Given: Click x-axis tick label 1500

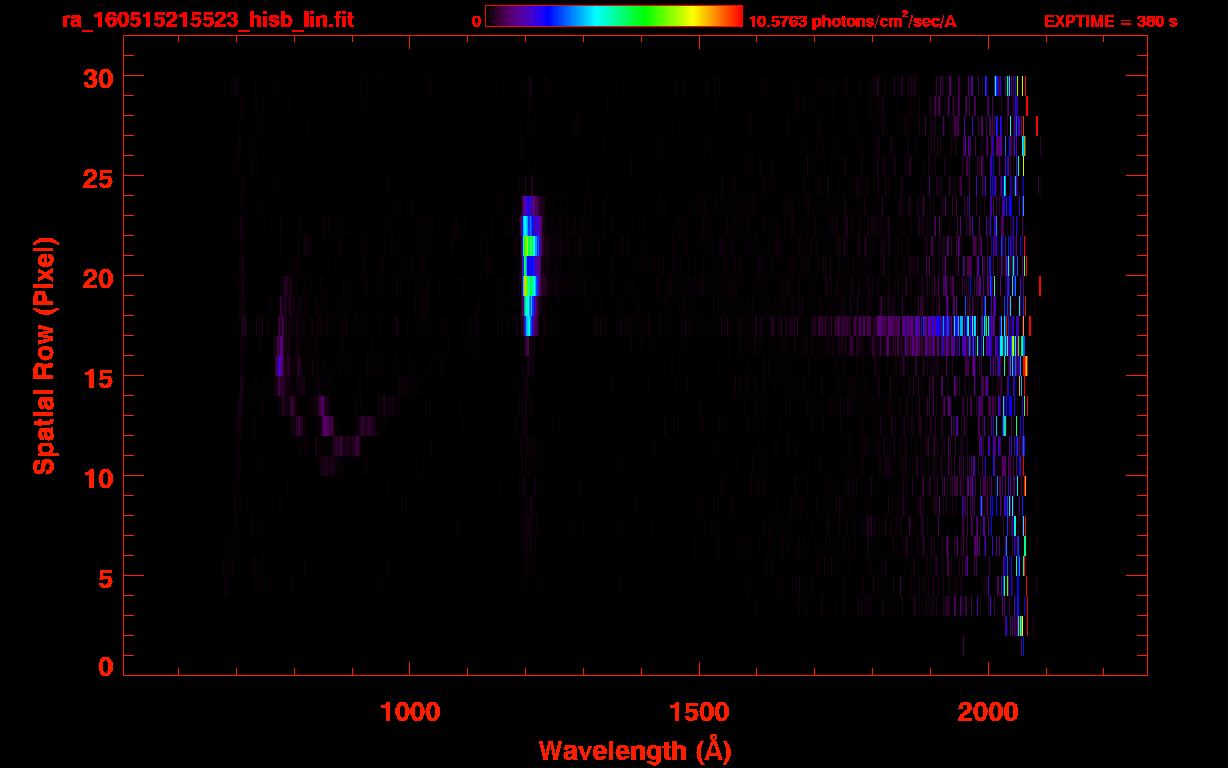Looking at the screenshot, I should coord(699,711).
